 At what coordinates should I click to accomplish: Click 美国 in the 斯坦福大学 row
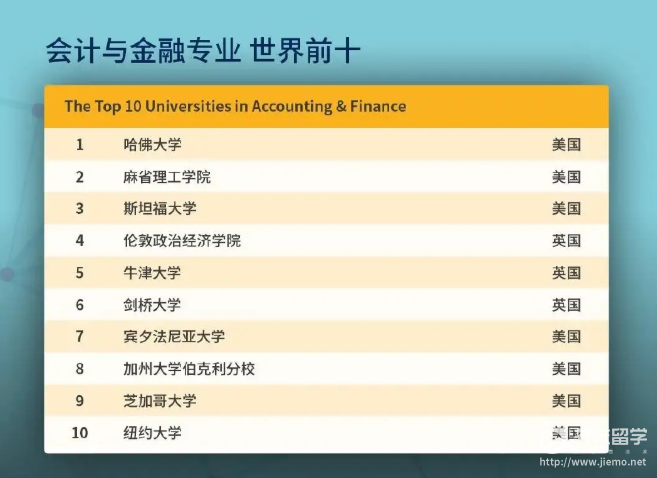pos(566,209)
